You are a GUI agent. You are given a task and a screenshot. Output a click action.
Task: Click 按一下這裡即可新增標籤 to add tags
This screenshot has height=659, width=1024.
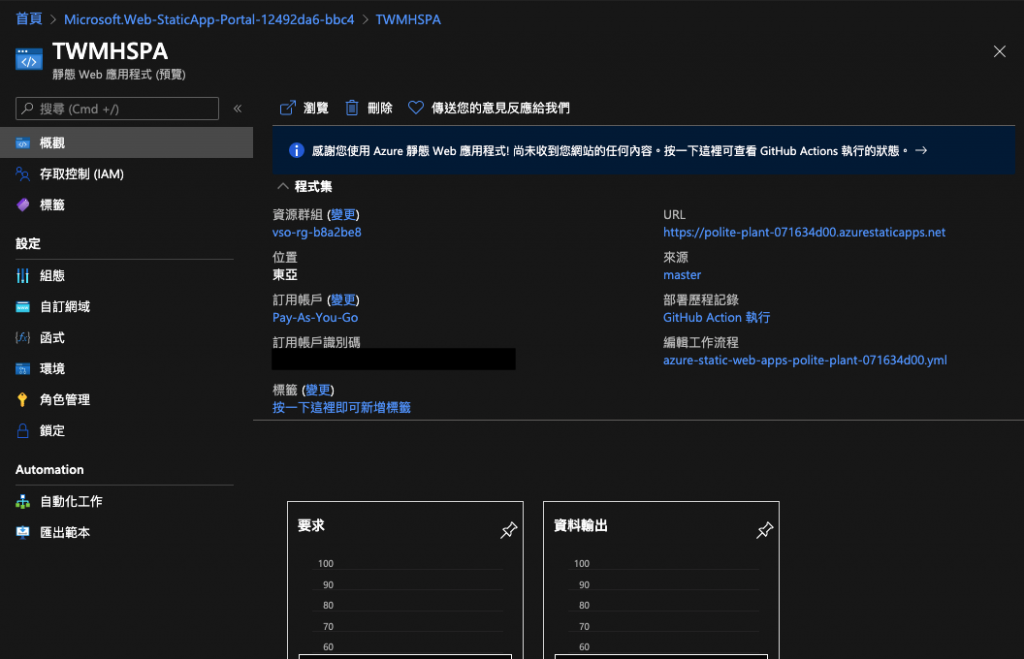pos(342,408)
